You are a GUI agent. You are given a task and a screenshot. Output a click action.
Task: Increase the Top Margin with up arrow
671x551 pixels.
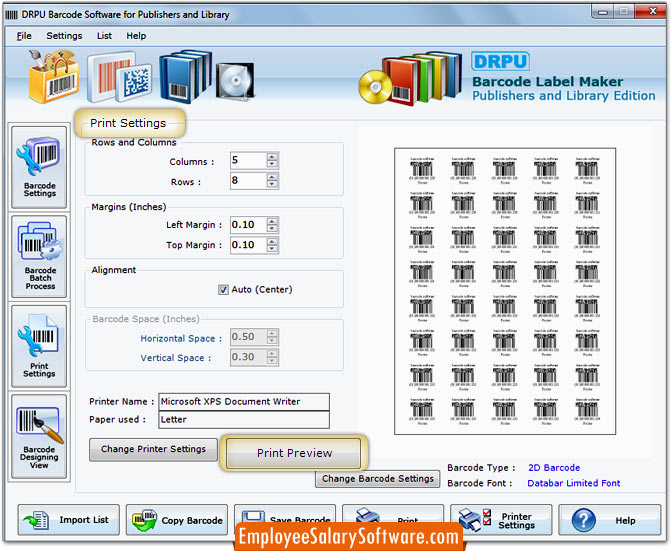[272, 242]
